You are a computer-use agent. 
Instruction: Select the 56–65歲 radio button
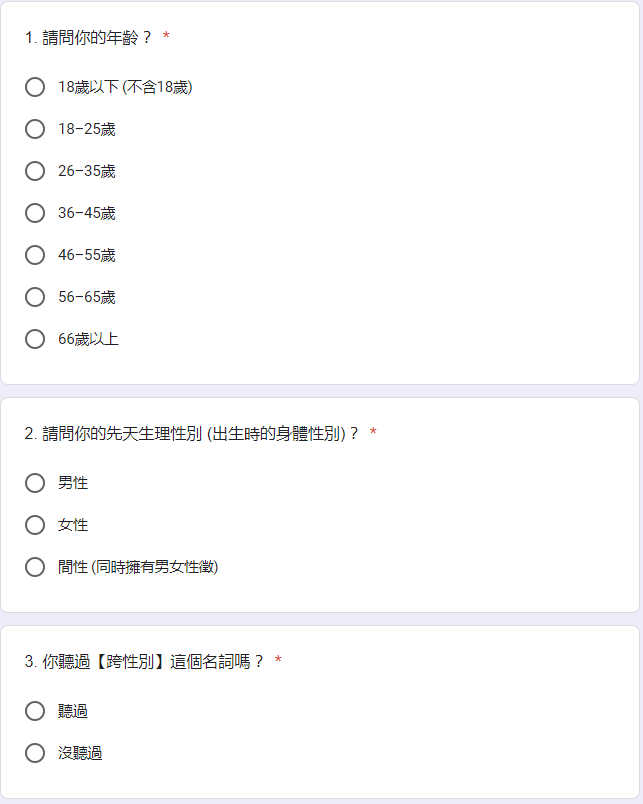[35, 297]
